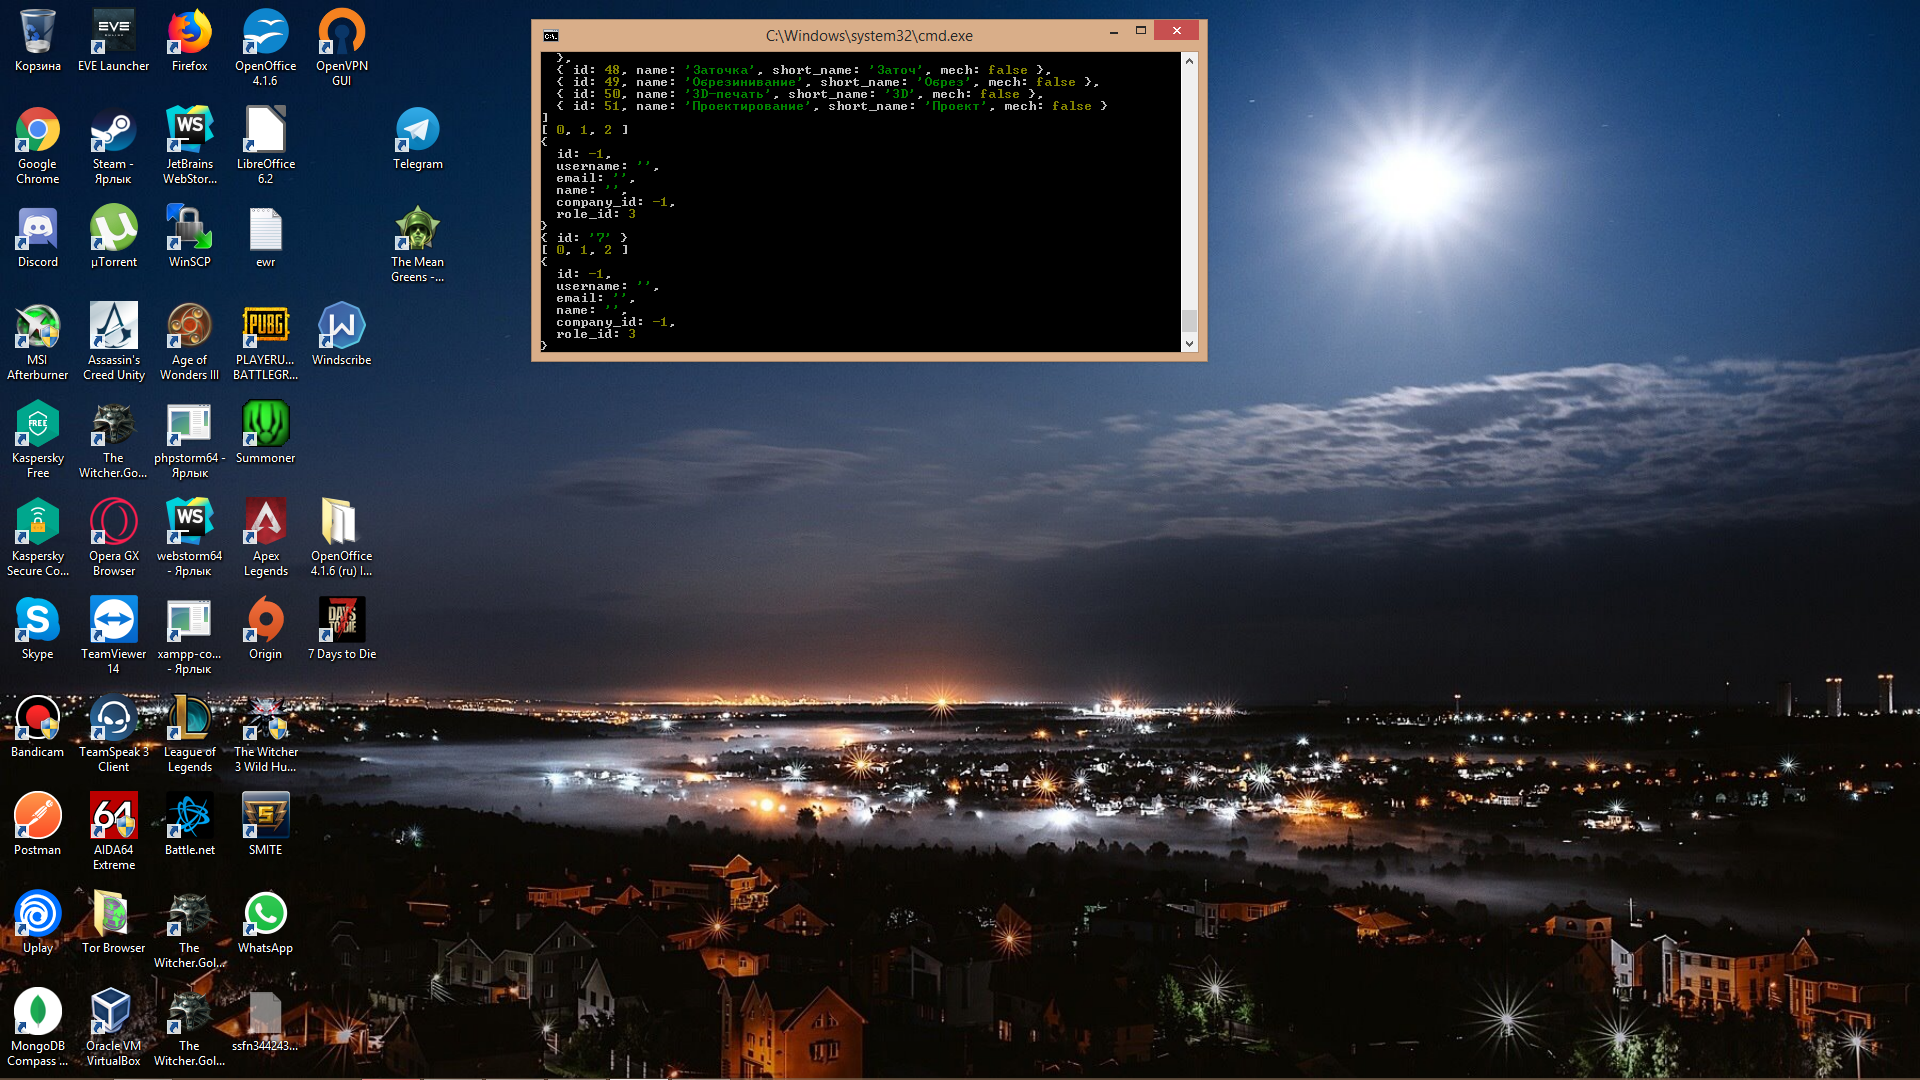Minimize the cmd.exe window
1920x1080 pixels.
point(1113,31)
